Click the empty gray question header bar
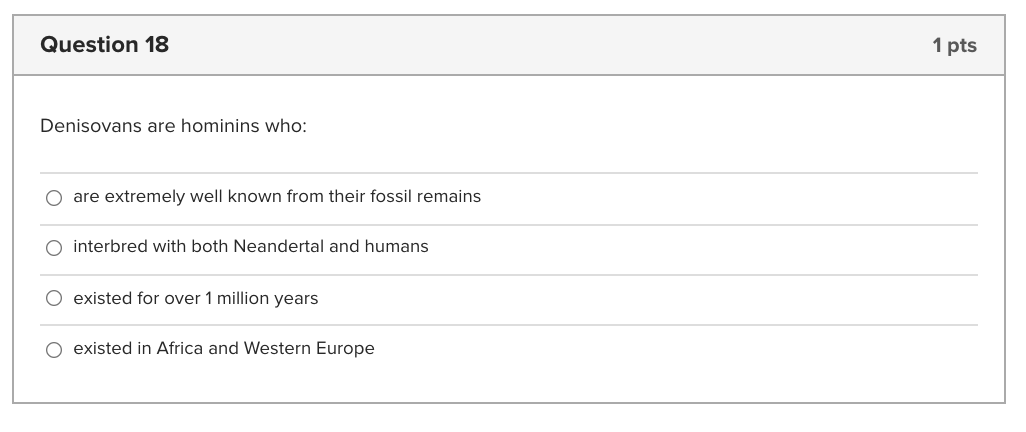 tap(550, 46)
